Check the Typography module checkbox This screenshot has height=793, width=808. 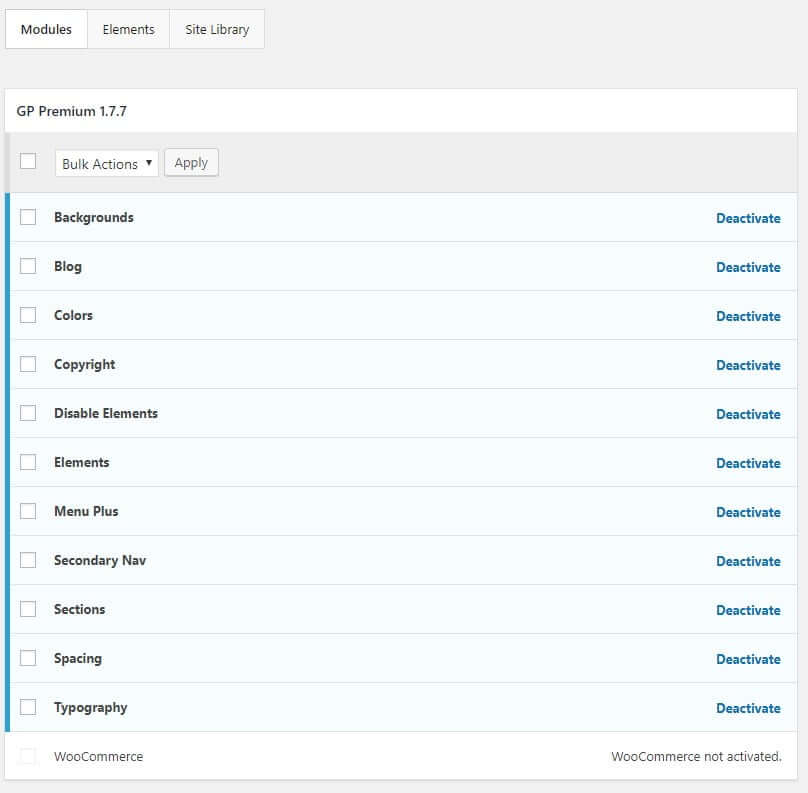[28, 706]
